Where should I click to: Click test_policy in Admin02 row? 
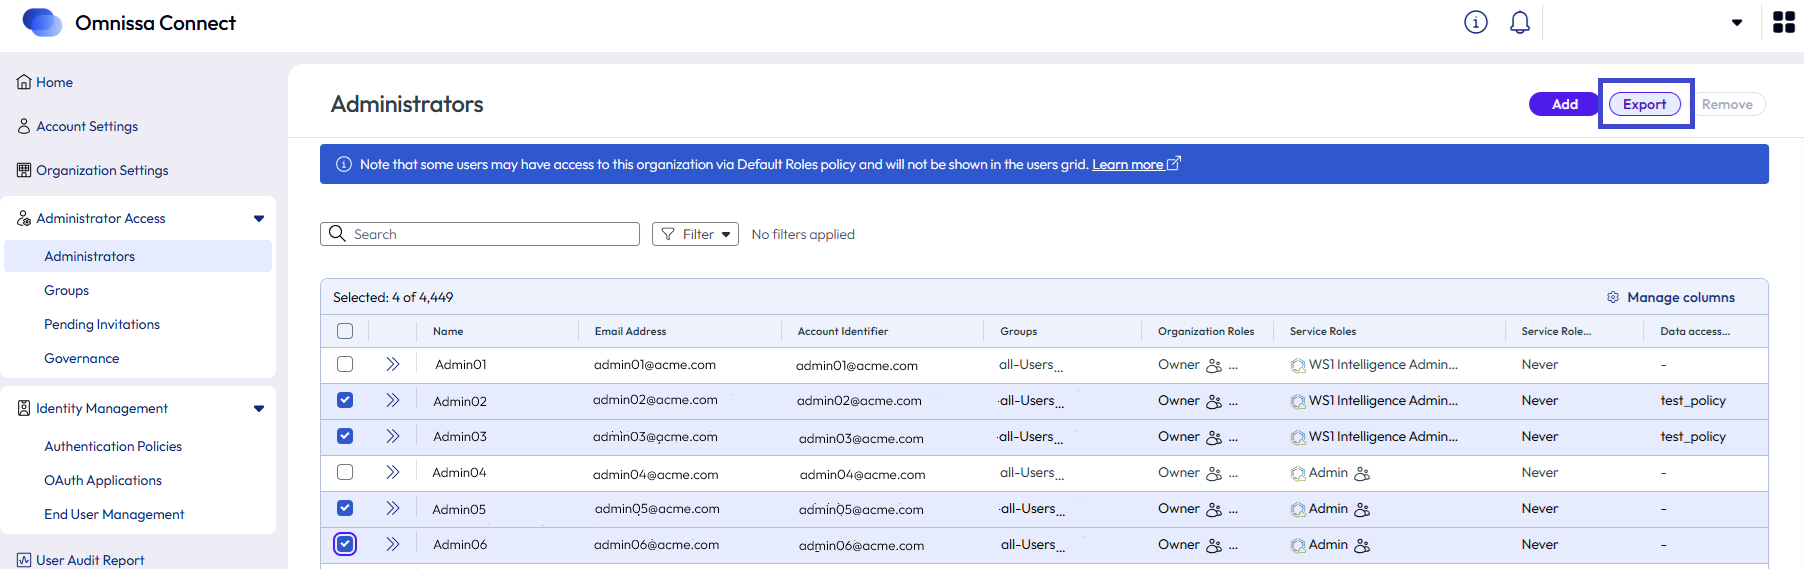[1693, 400]
